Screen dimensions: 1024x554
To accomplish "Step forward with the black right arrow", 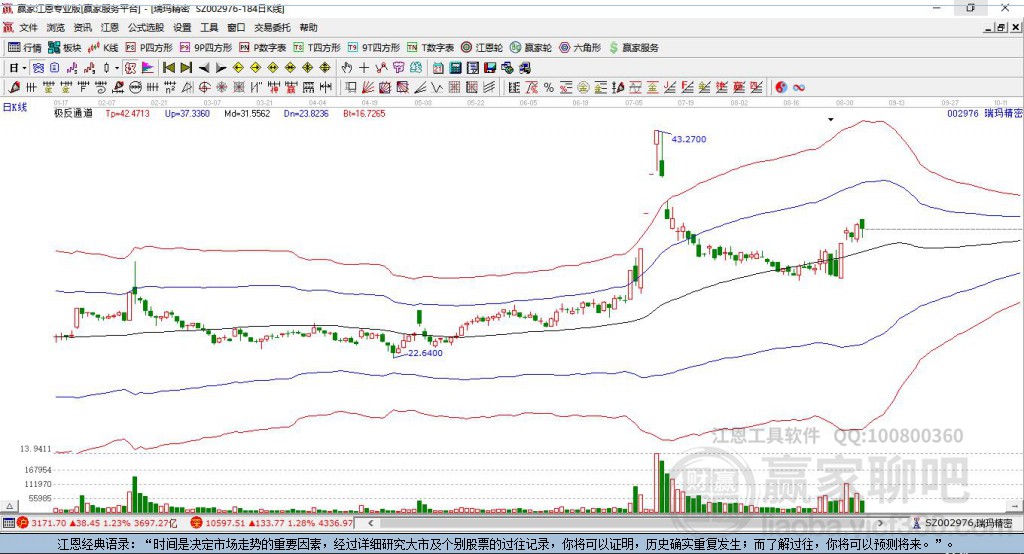I will pyautogui.click(x=221, y=68).
